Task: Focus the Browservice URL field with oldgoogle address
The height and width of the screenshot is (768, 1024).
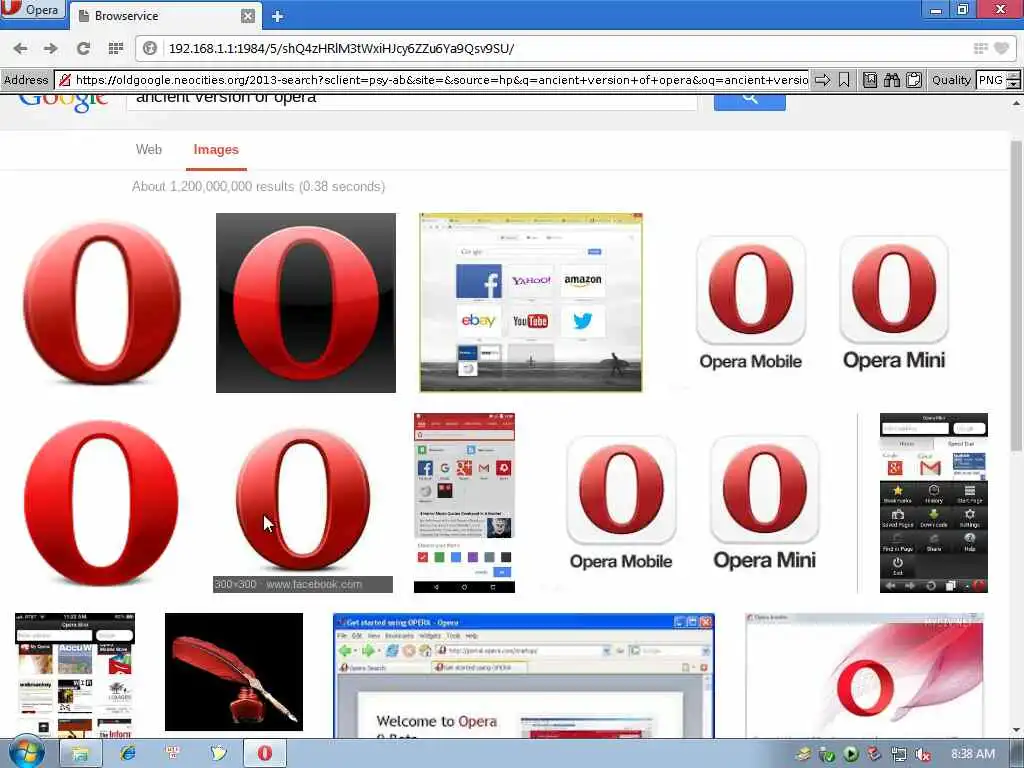Action: coord(441,80)
